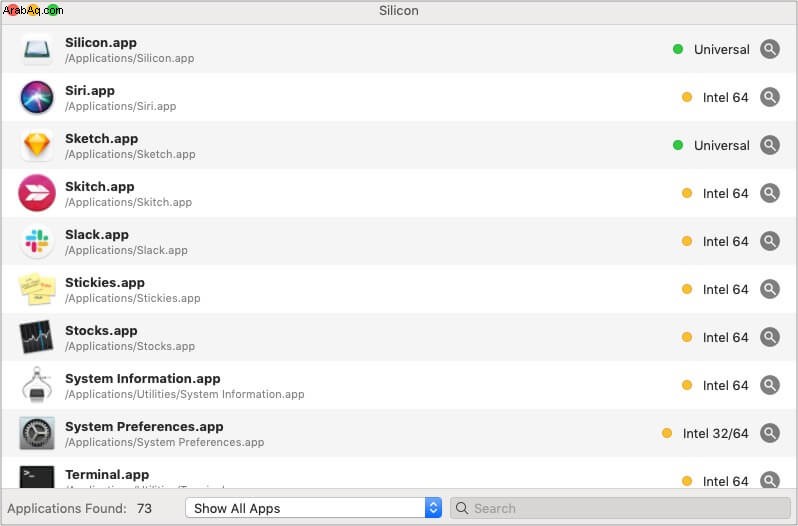Click the /Applications/Utilities/System Information.app path
Viewport: 798px width, 526px height.
tap(185, 394)
